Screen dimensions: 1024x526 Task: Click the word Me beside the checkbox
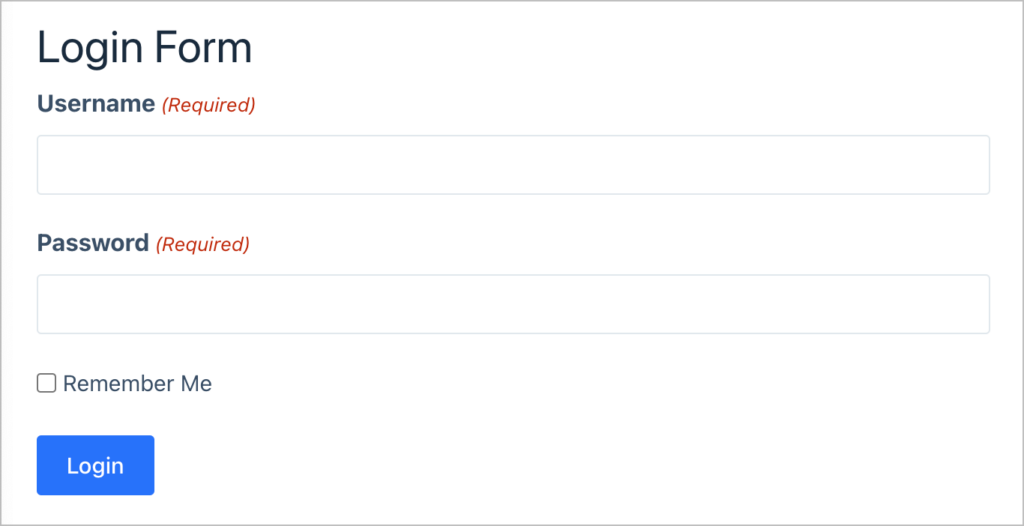pyautogui.click(x=196, y=384)
